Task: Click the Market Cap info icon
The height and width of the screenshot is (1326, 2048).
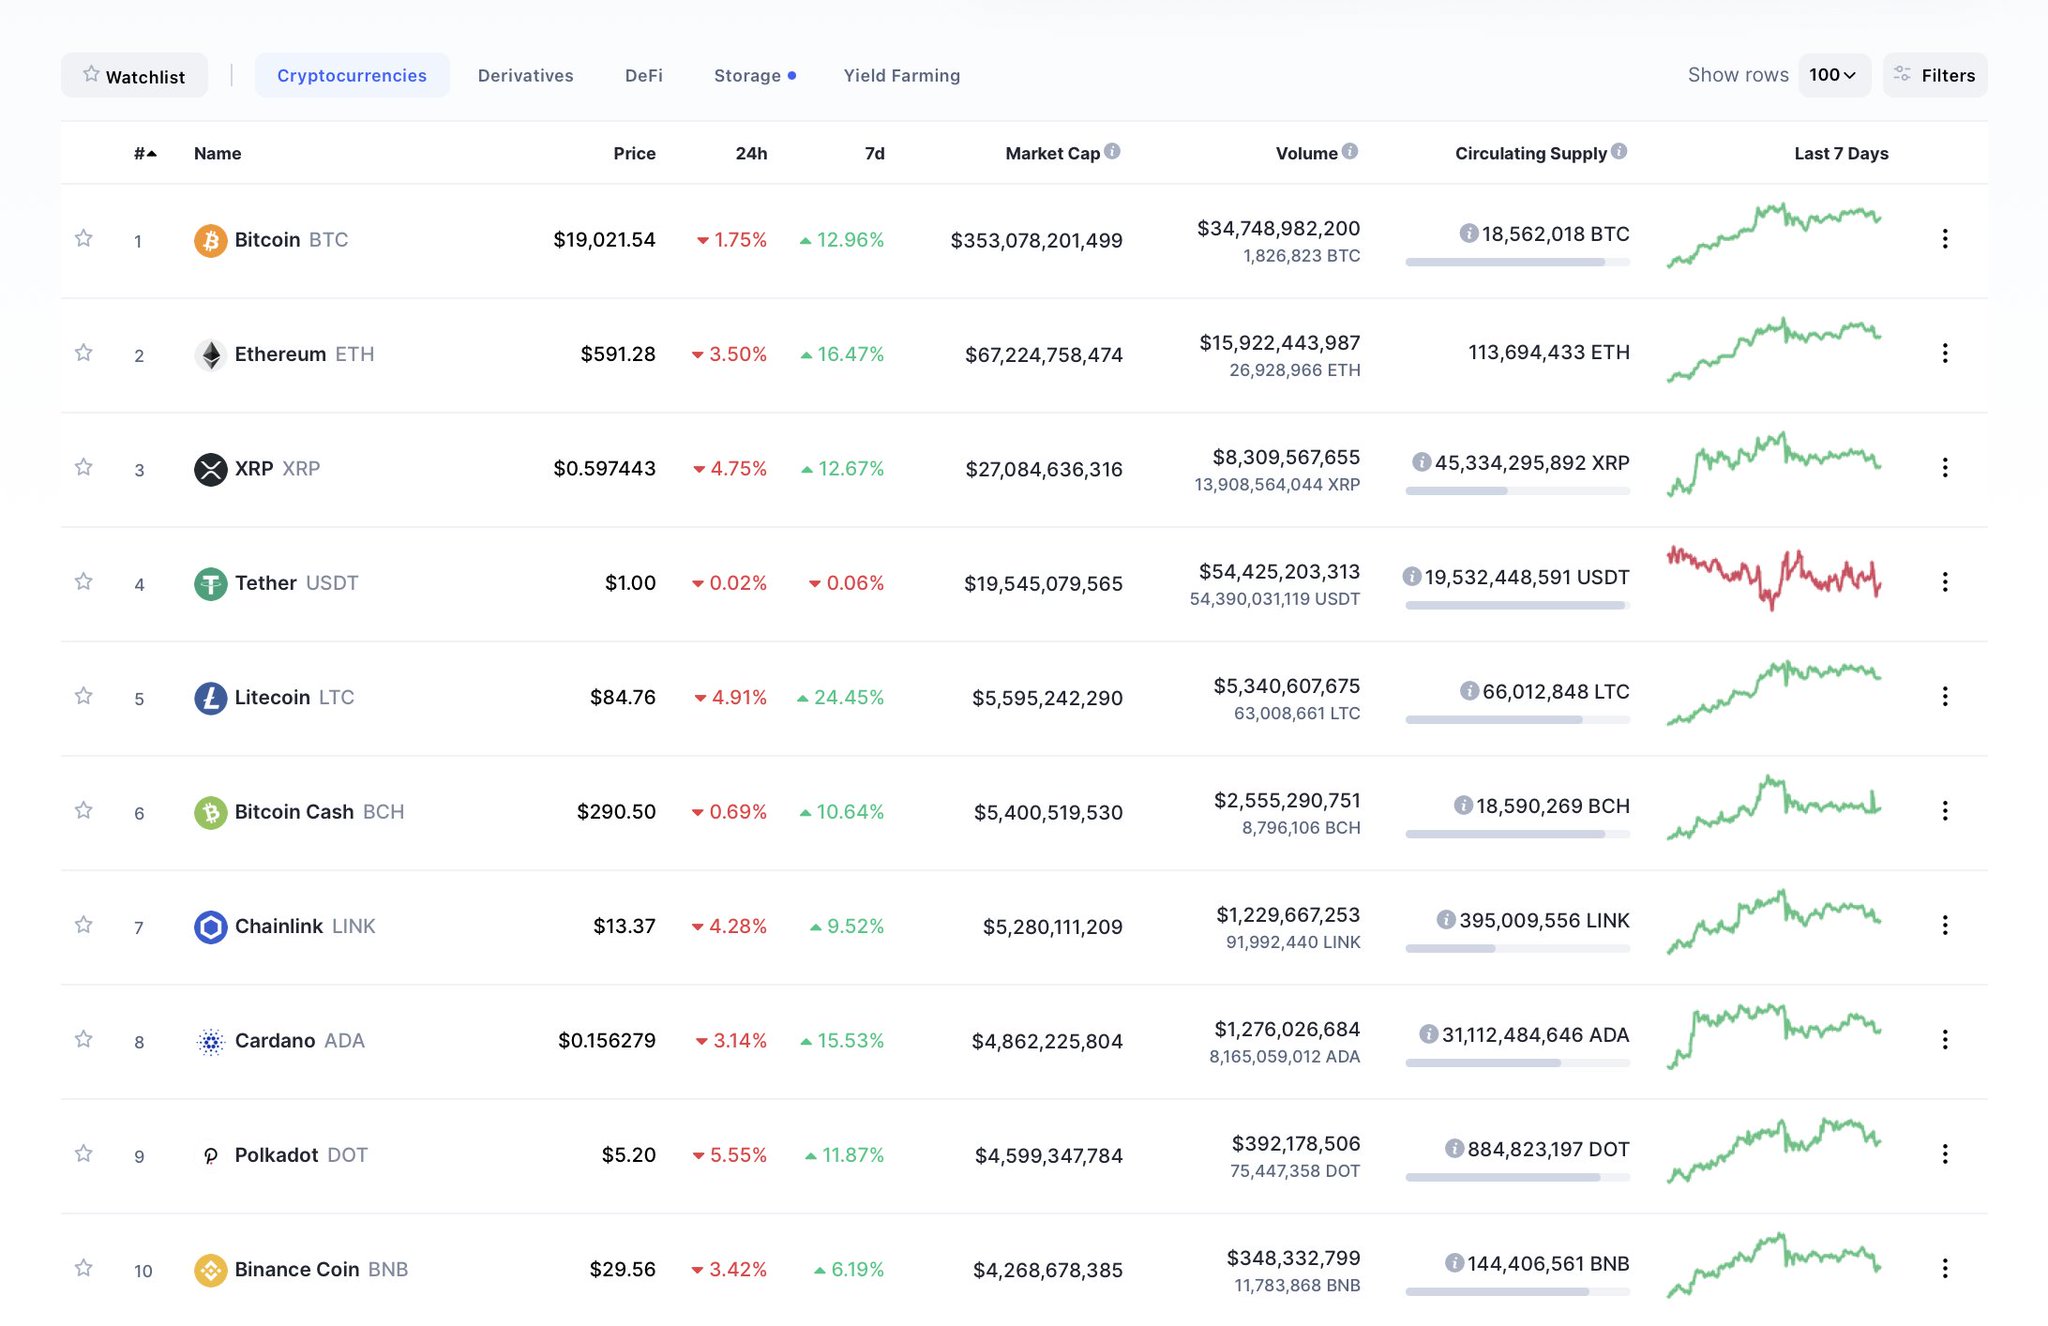Action: 1112,152
